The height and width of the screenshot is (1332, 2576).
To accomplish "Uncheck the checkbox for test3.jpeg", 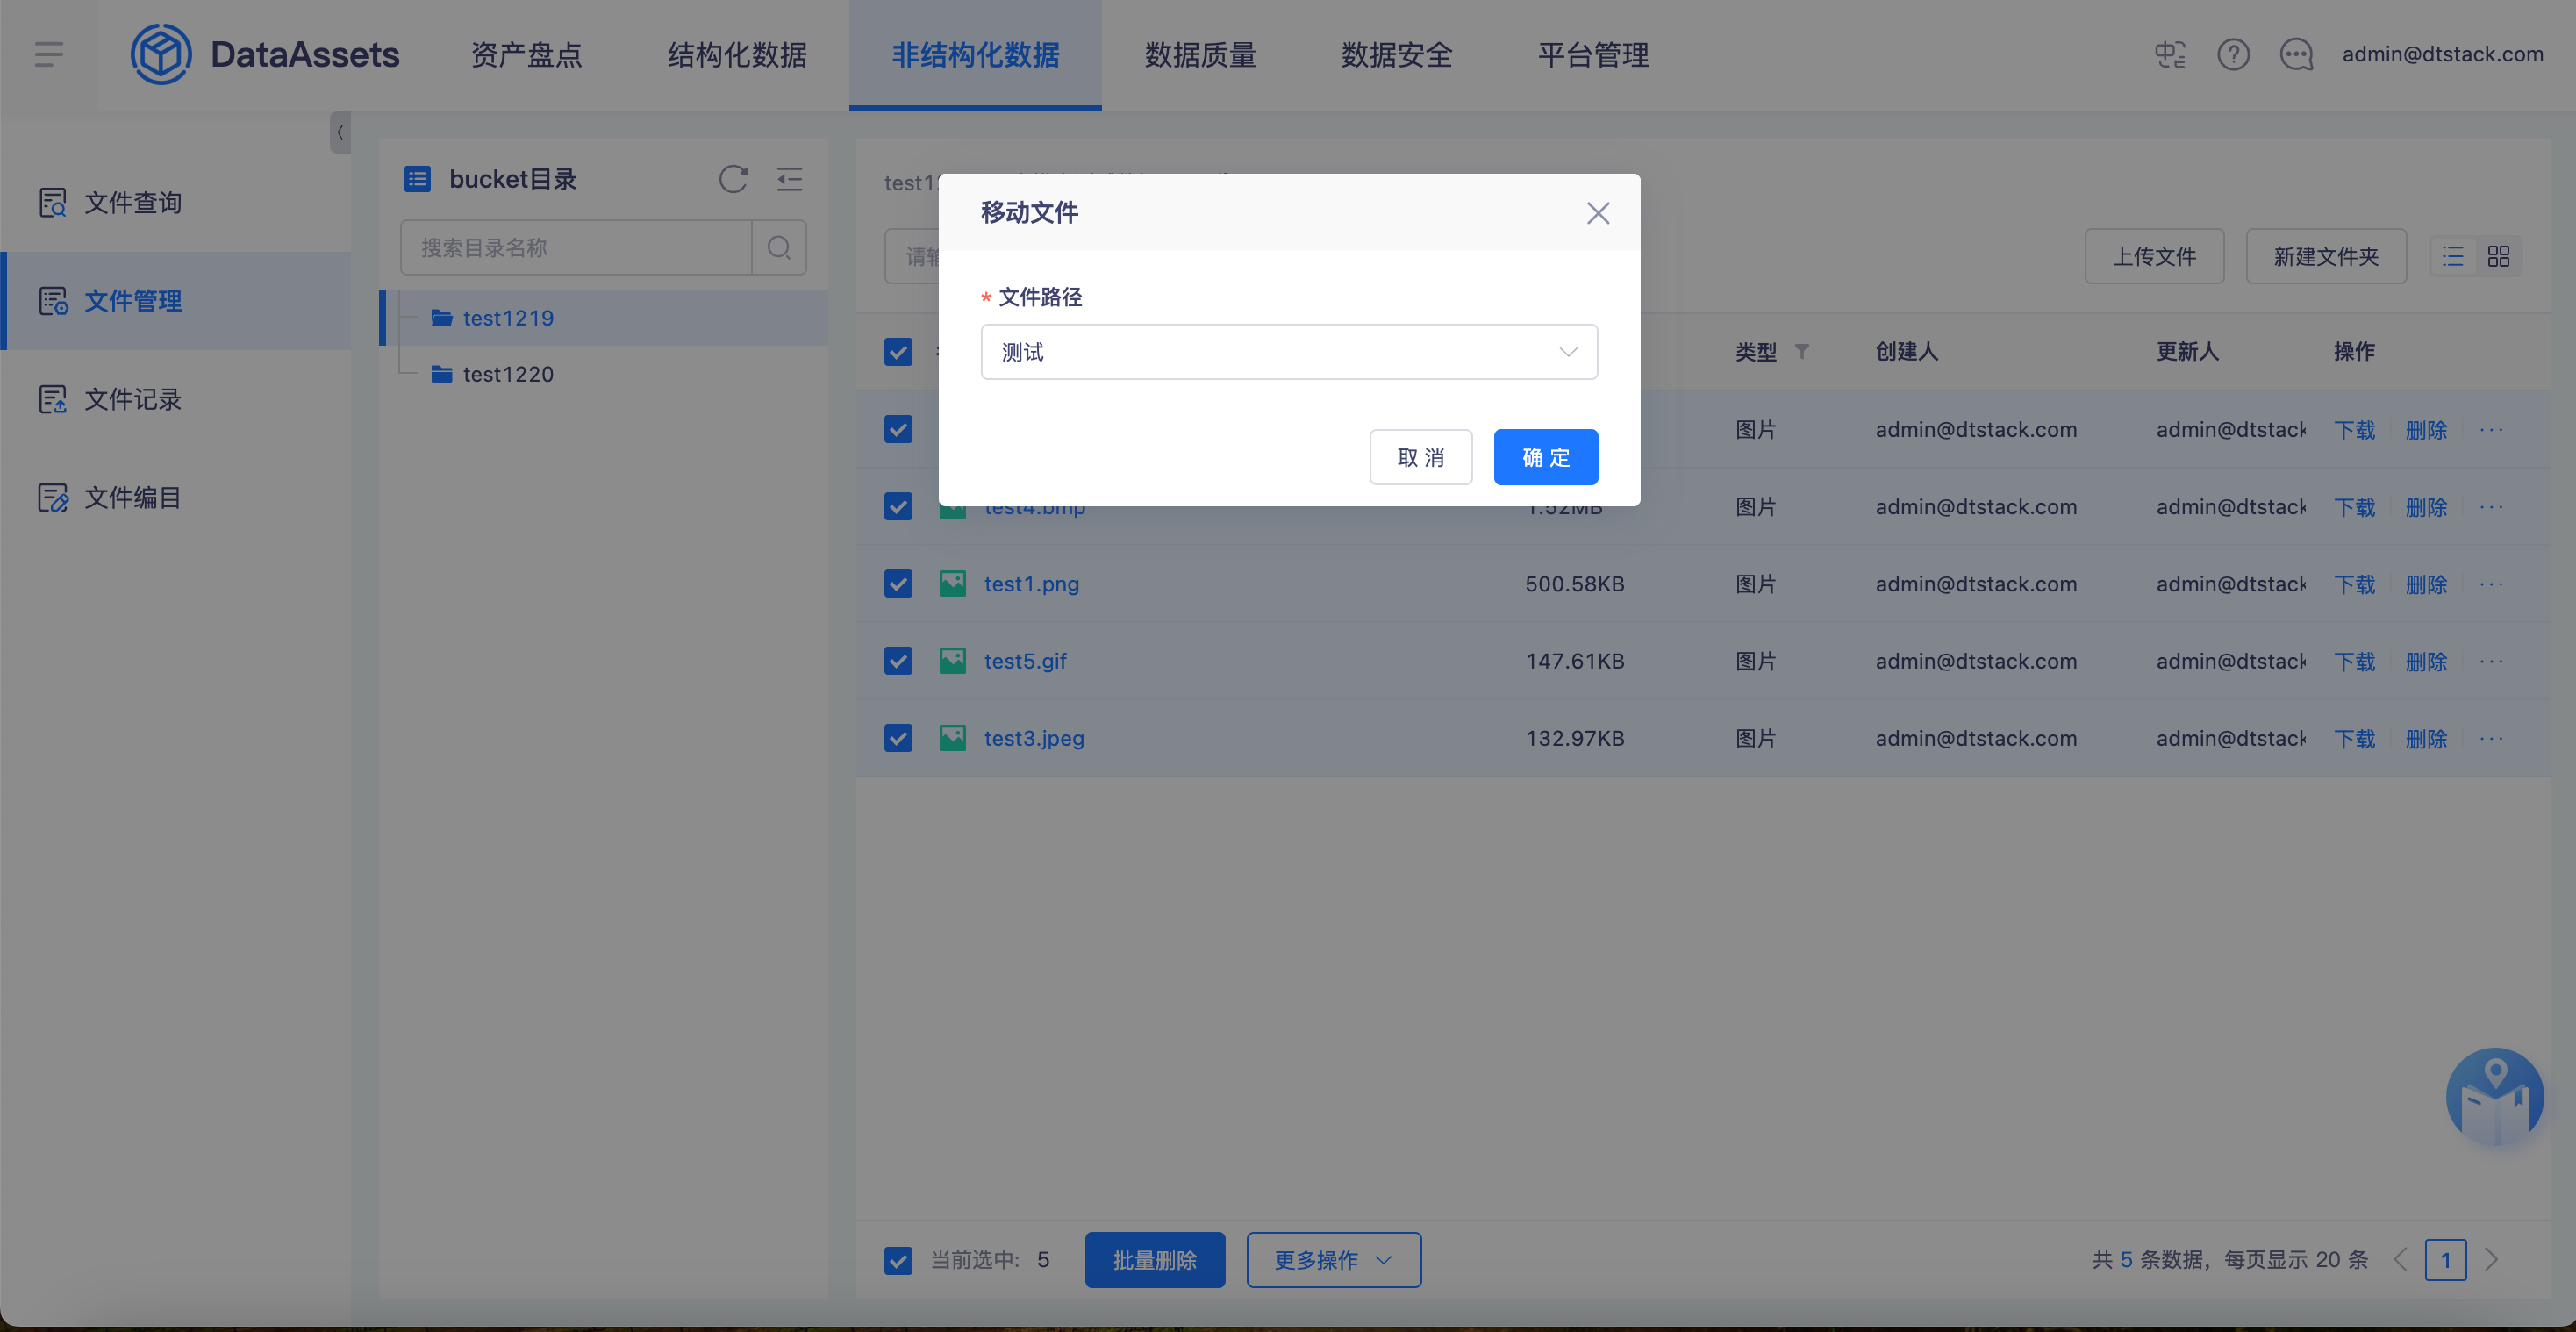I will (898, 738).
